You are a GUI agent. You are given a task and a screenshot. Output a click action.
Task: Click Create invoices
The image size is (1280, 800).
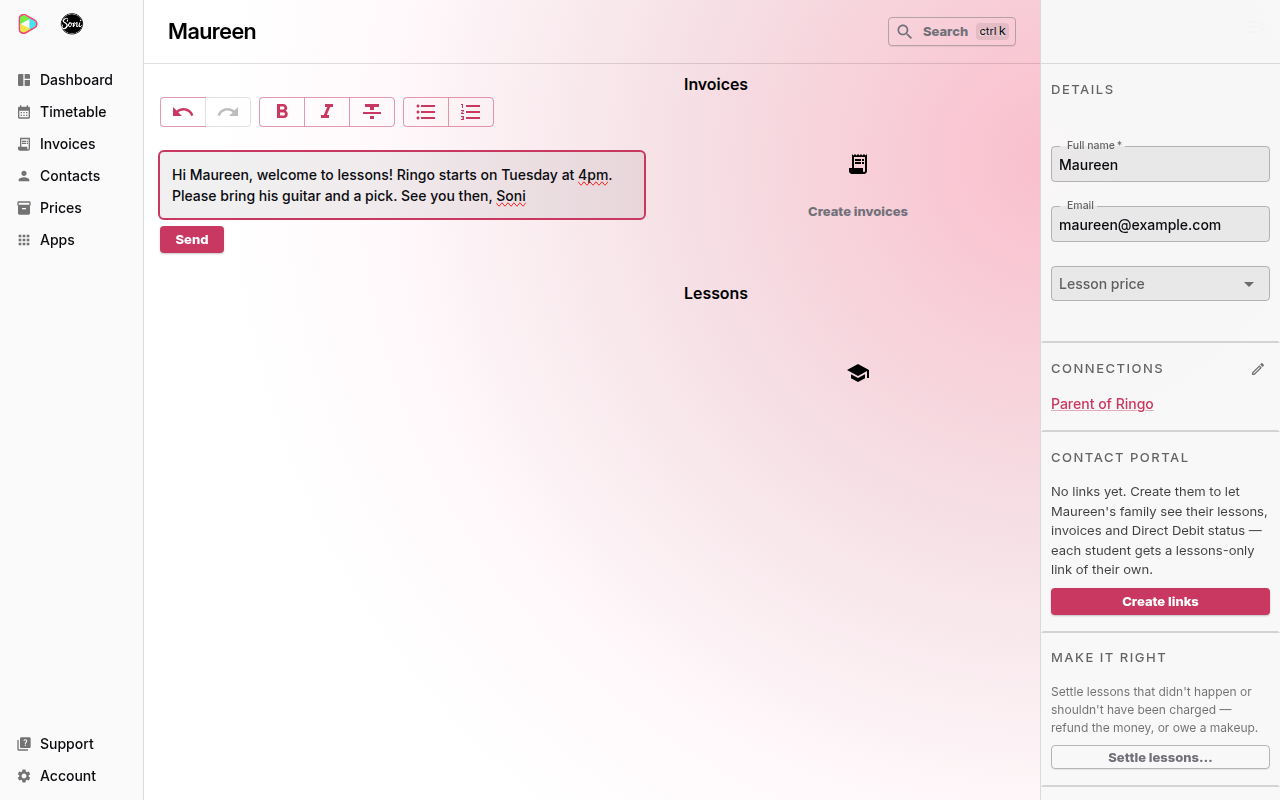tap(858, 212)
